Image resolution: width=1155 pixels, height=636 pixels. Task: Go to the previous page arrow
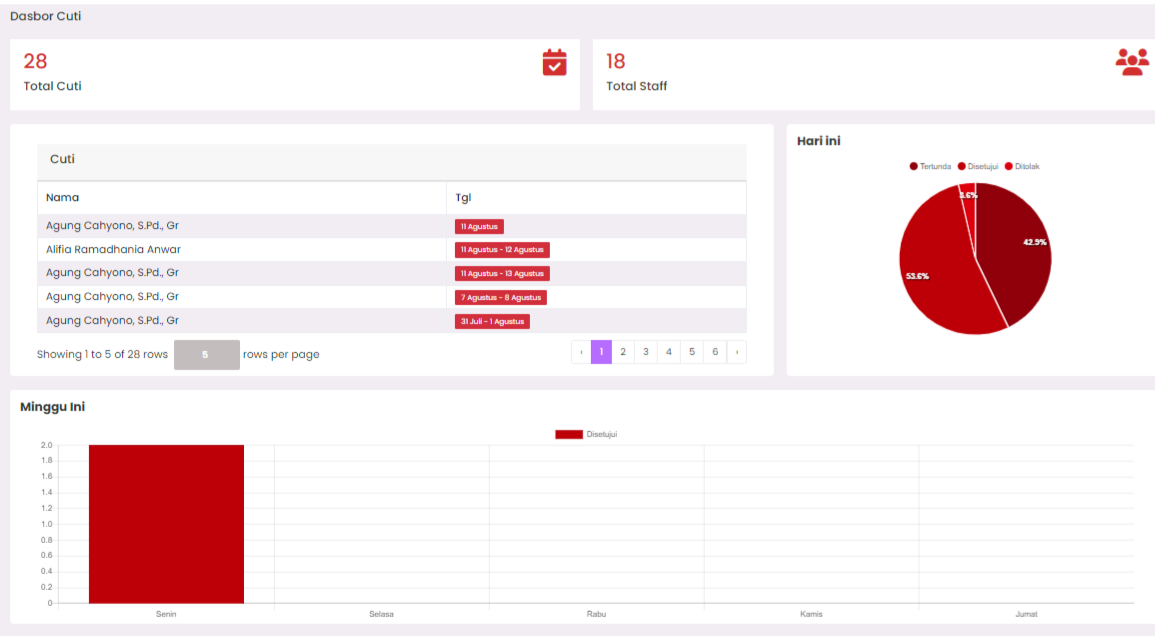click(581, 352)
